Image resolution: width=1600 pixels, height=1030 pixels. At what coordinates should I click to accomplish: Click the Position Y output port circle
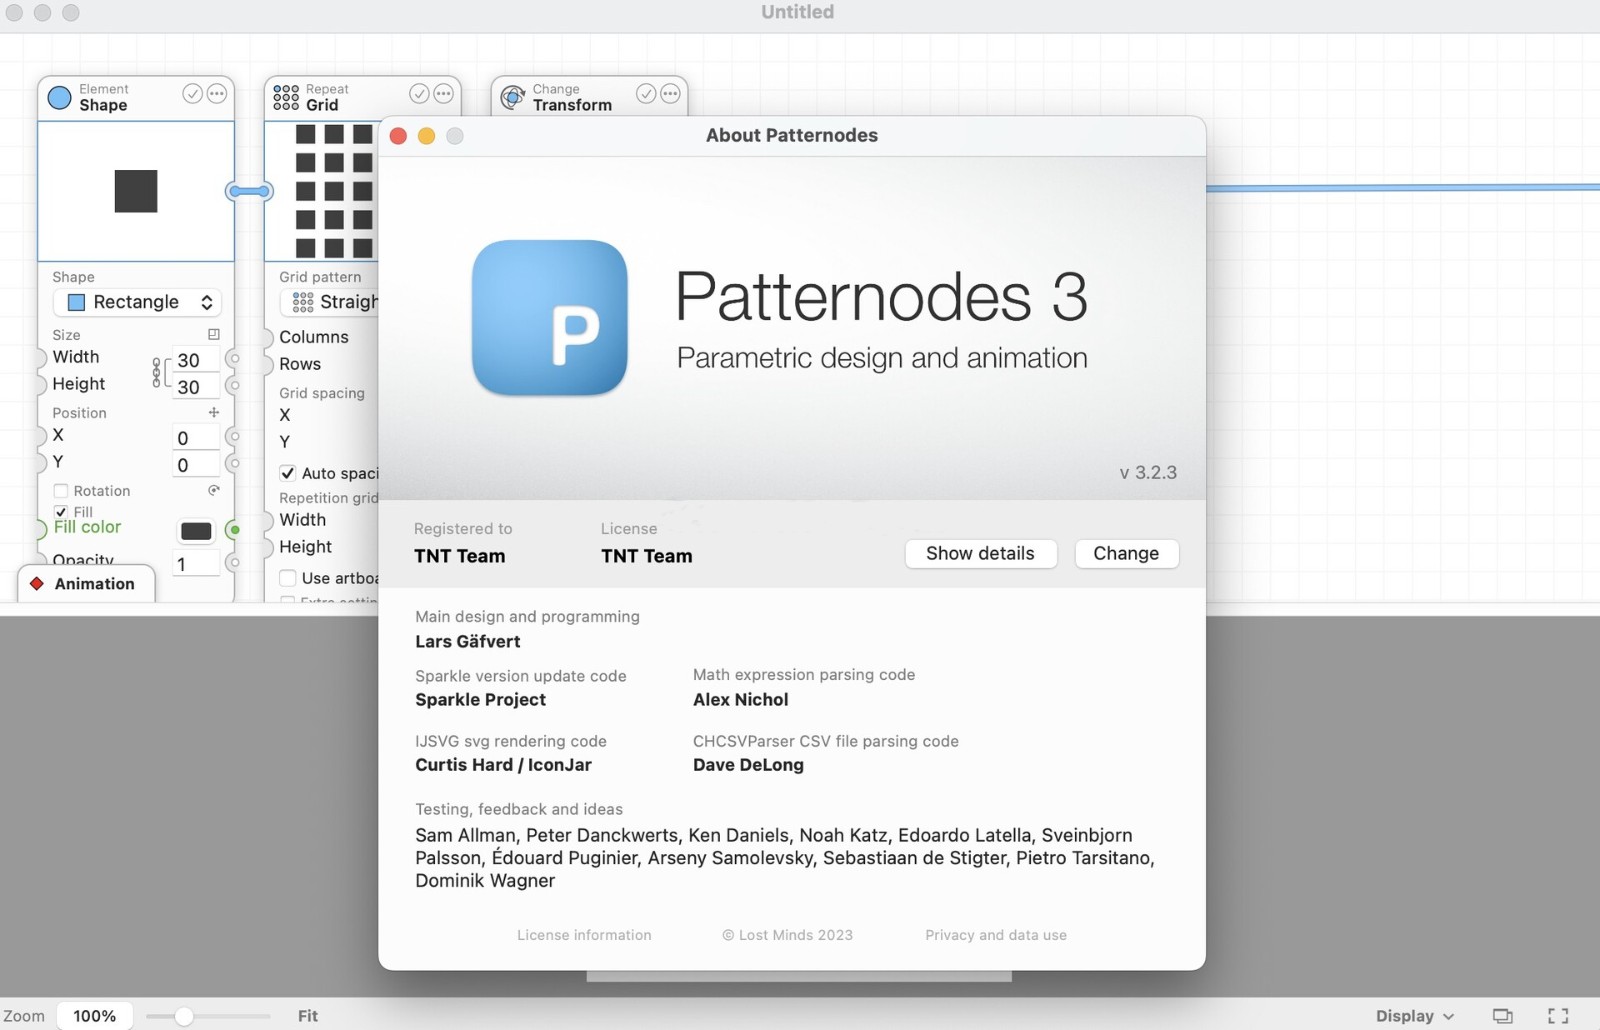click(234, 463)
